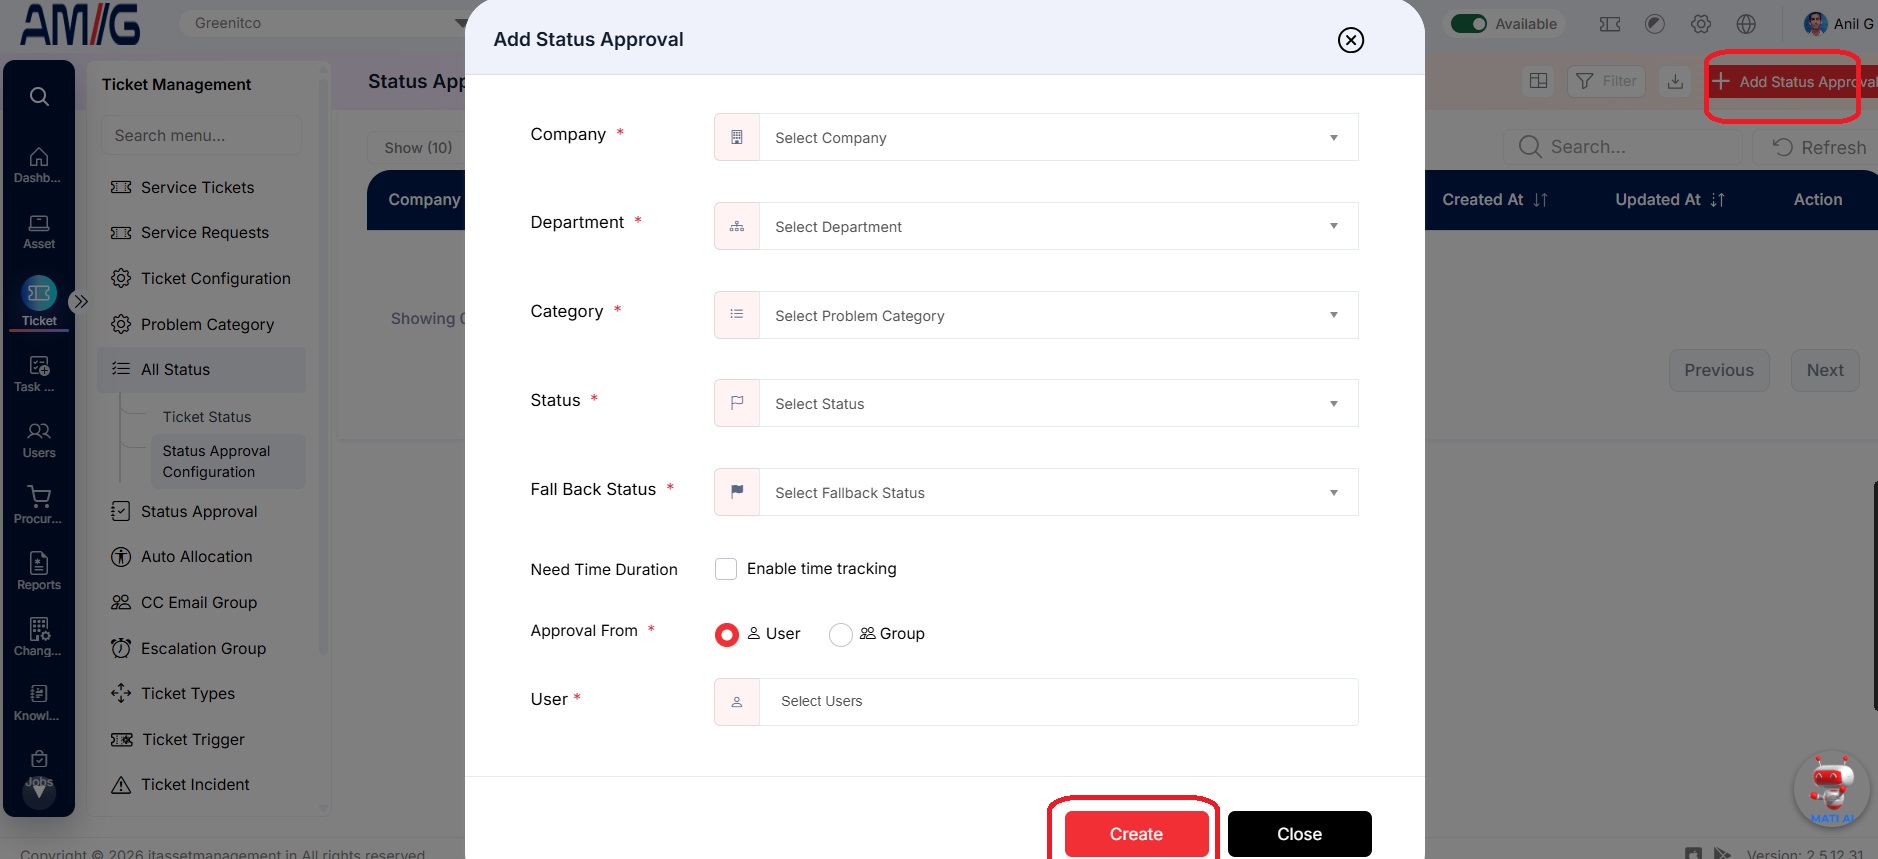Open Service Tickets menu item

(197, 188)
